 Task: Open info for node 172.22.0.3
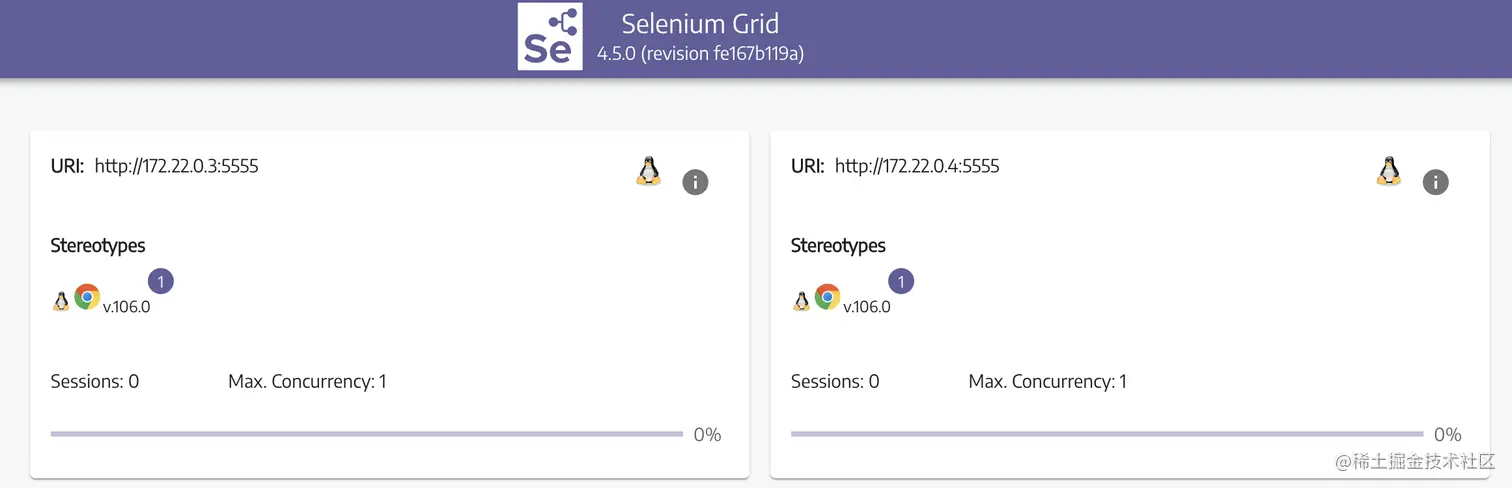point(695,182)
